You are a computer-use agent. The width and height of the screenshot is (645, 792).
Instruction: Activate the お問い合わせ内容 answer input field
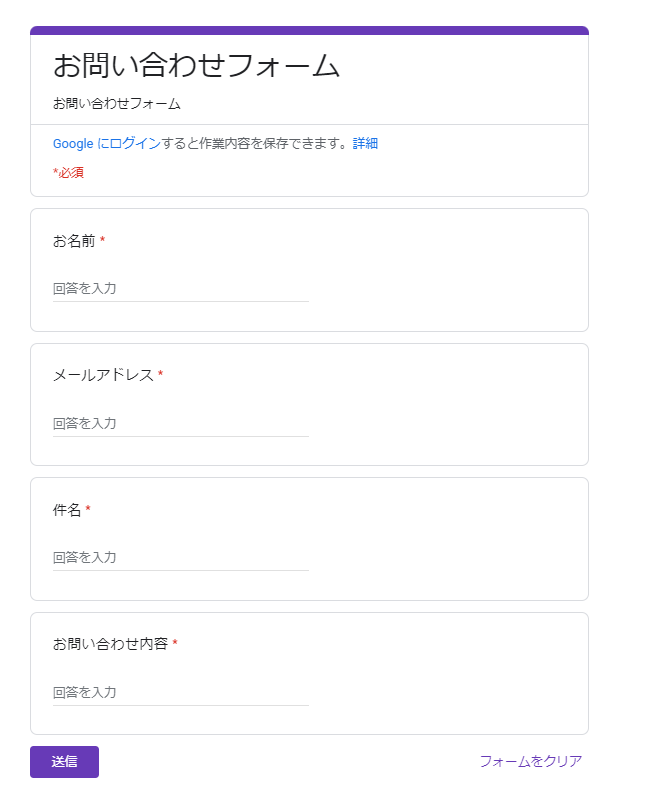click(x=180, y=692)
